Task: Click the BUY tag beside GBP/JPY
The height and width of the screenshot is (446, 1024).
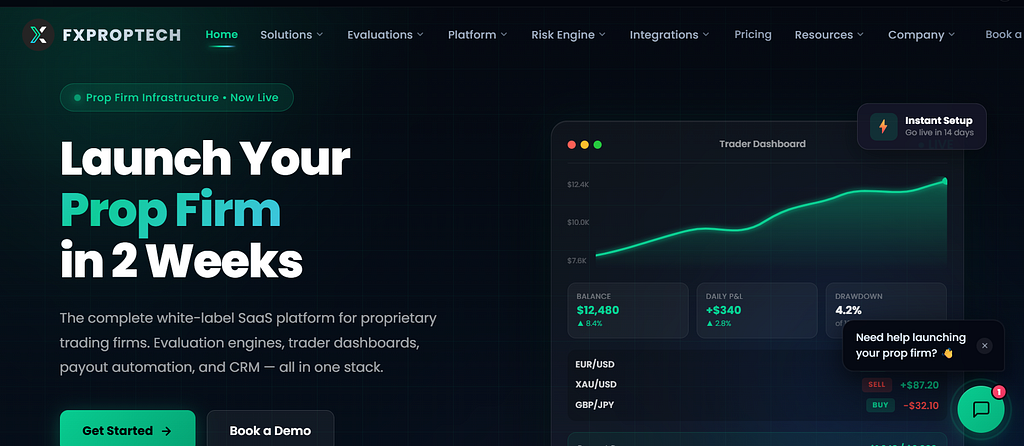Action: pos(880,405)
